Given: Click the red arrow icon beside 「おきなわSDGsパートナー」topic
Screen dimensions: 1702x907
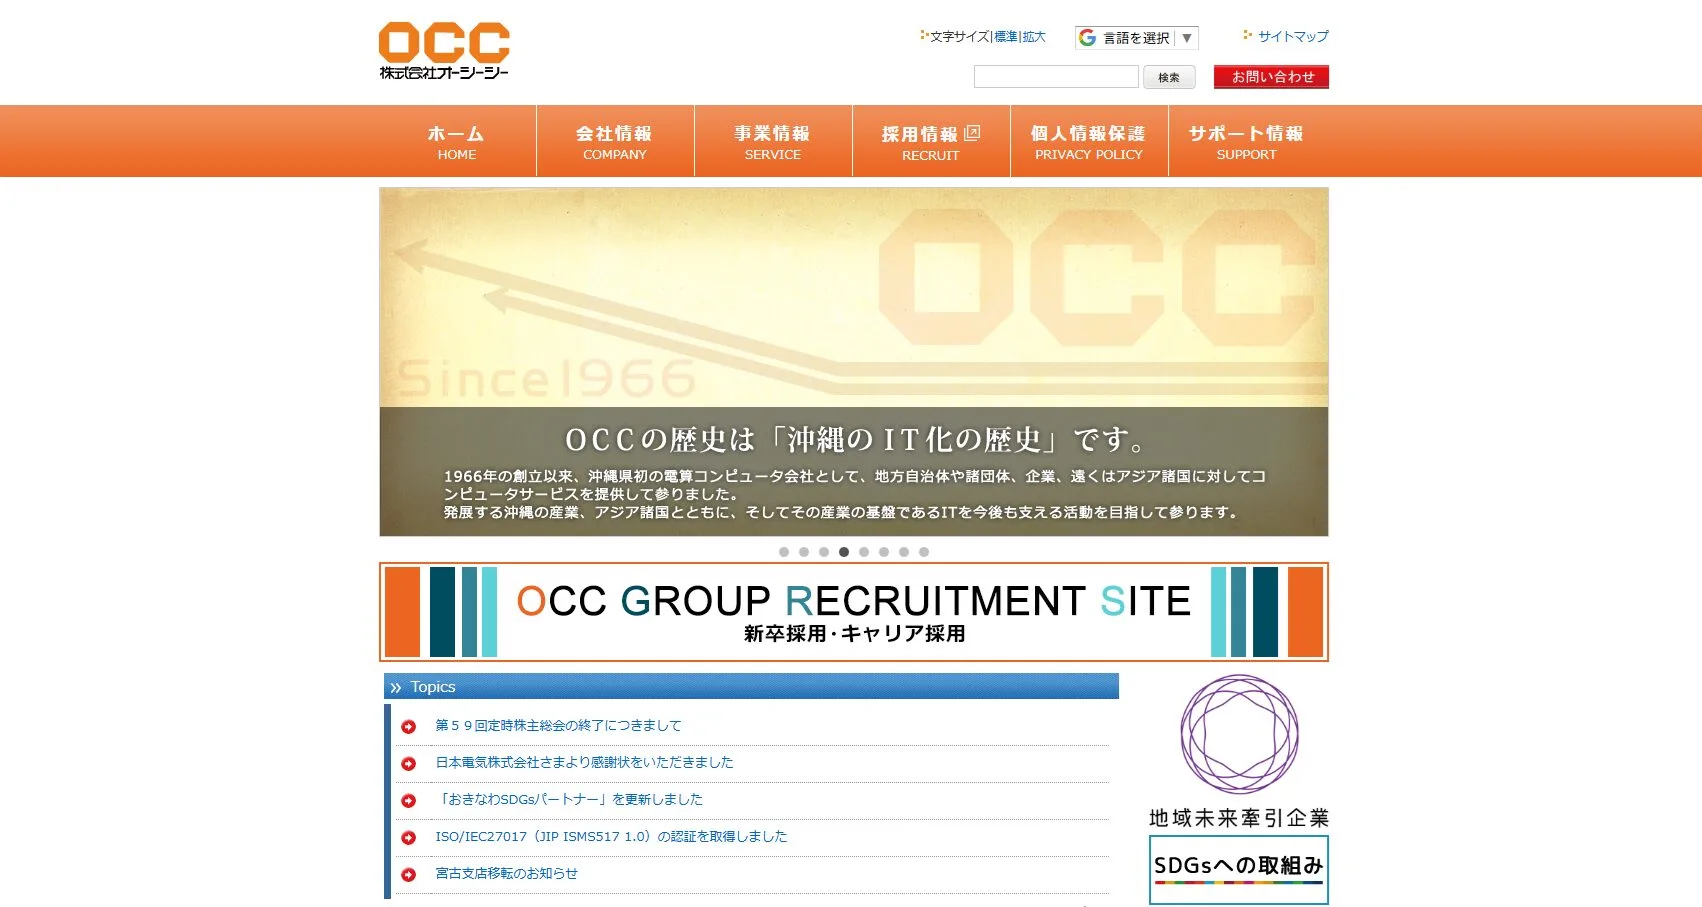Looking at the screenshot, I should 409,799.
